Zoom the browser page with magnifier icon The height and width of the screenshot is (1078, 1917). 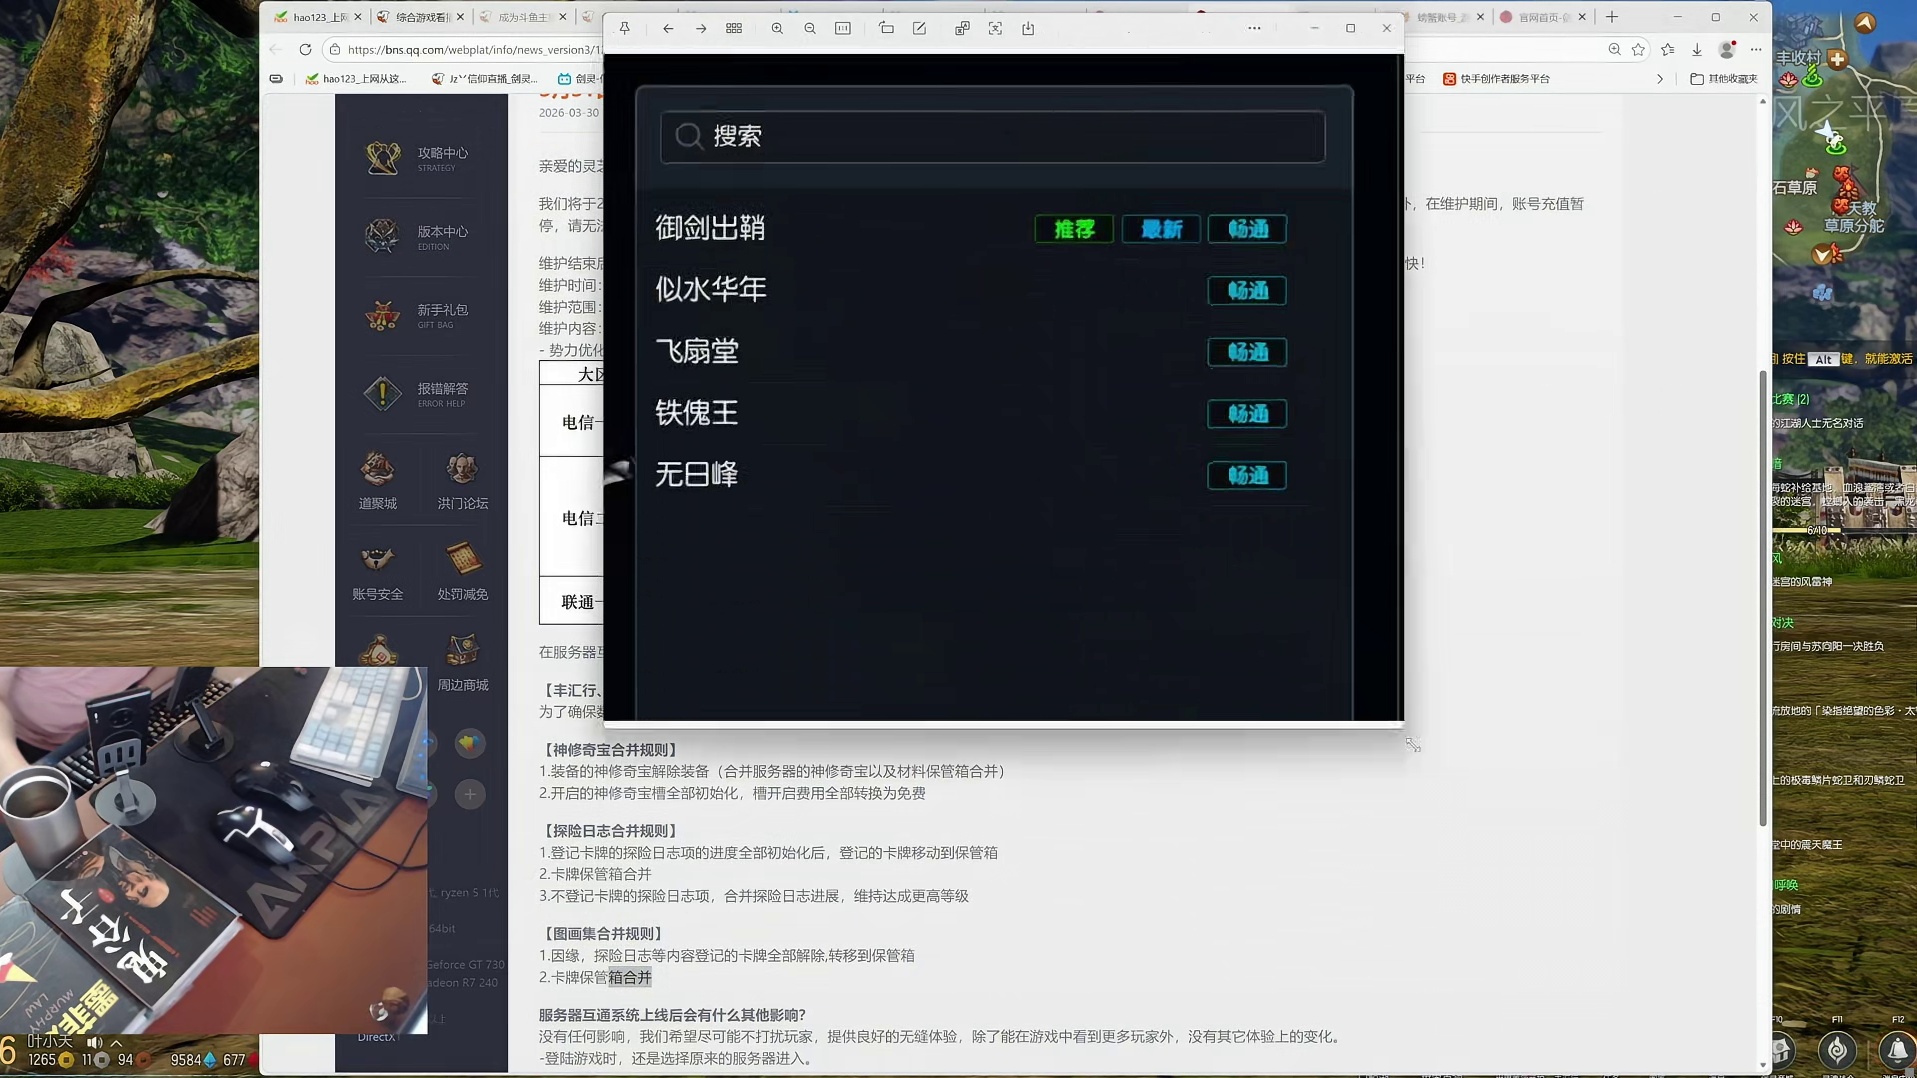pyautogui.click(x=1614, y=50)
